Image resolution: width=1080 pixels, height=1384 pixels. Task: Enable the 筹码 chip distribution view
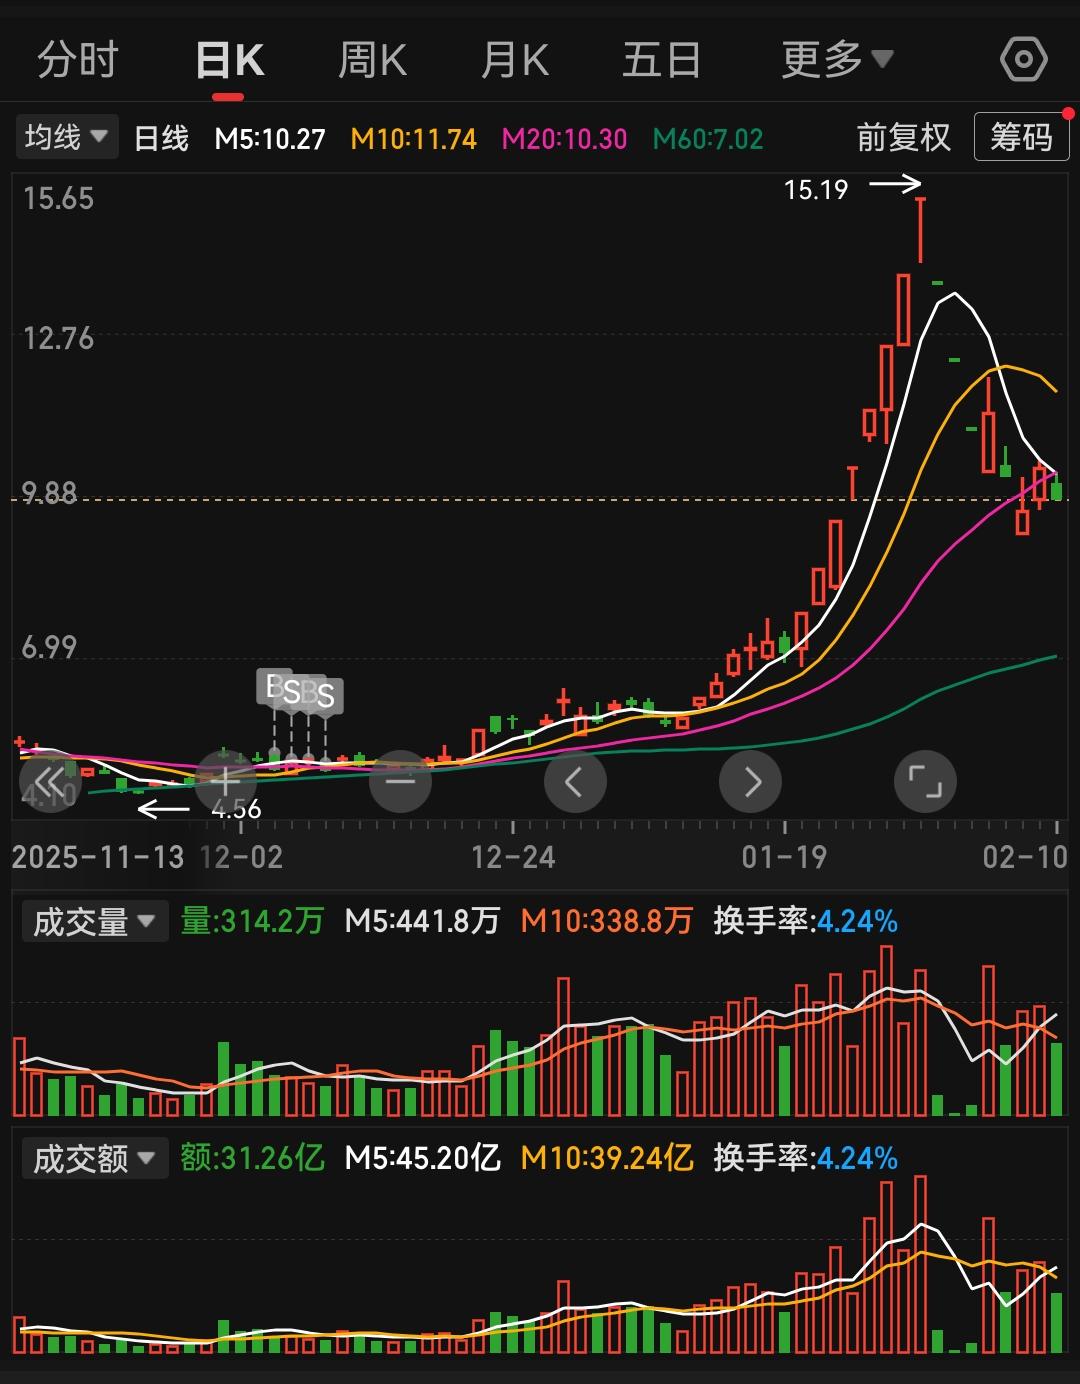click(1021, 137)
